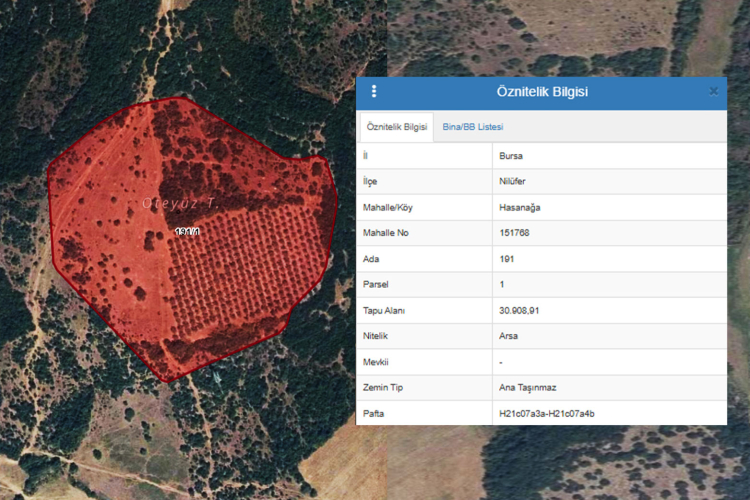750x500 pixels.
Task: Select the Nilüfer value in İlçe row
Action: 512,182
